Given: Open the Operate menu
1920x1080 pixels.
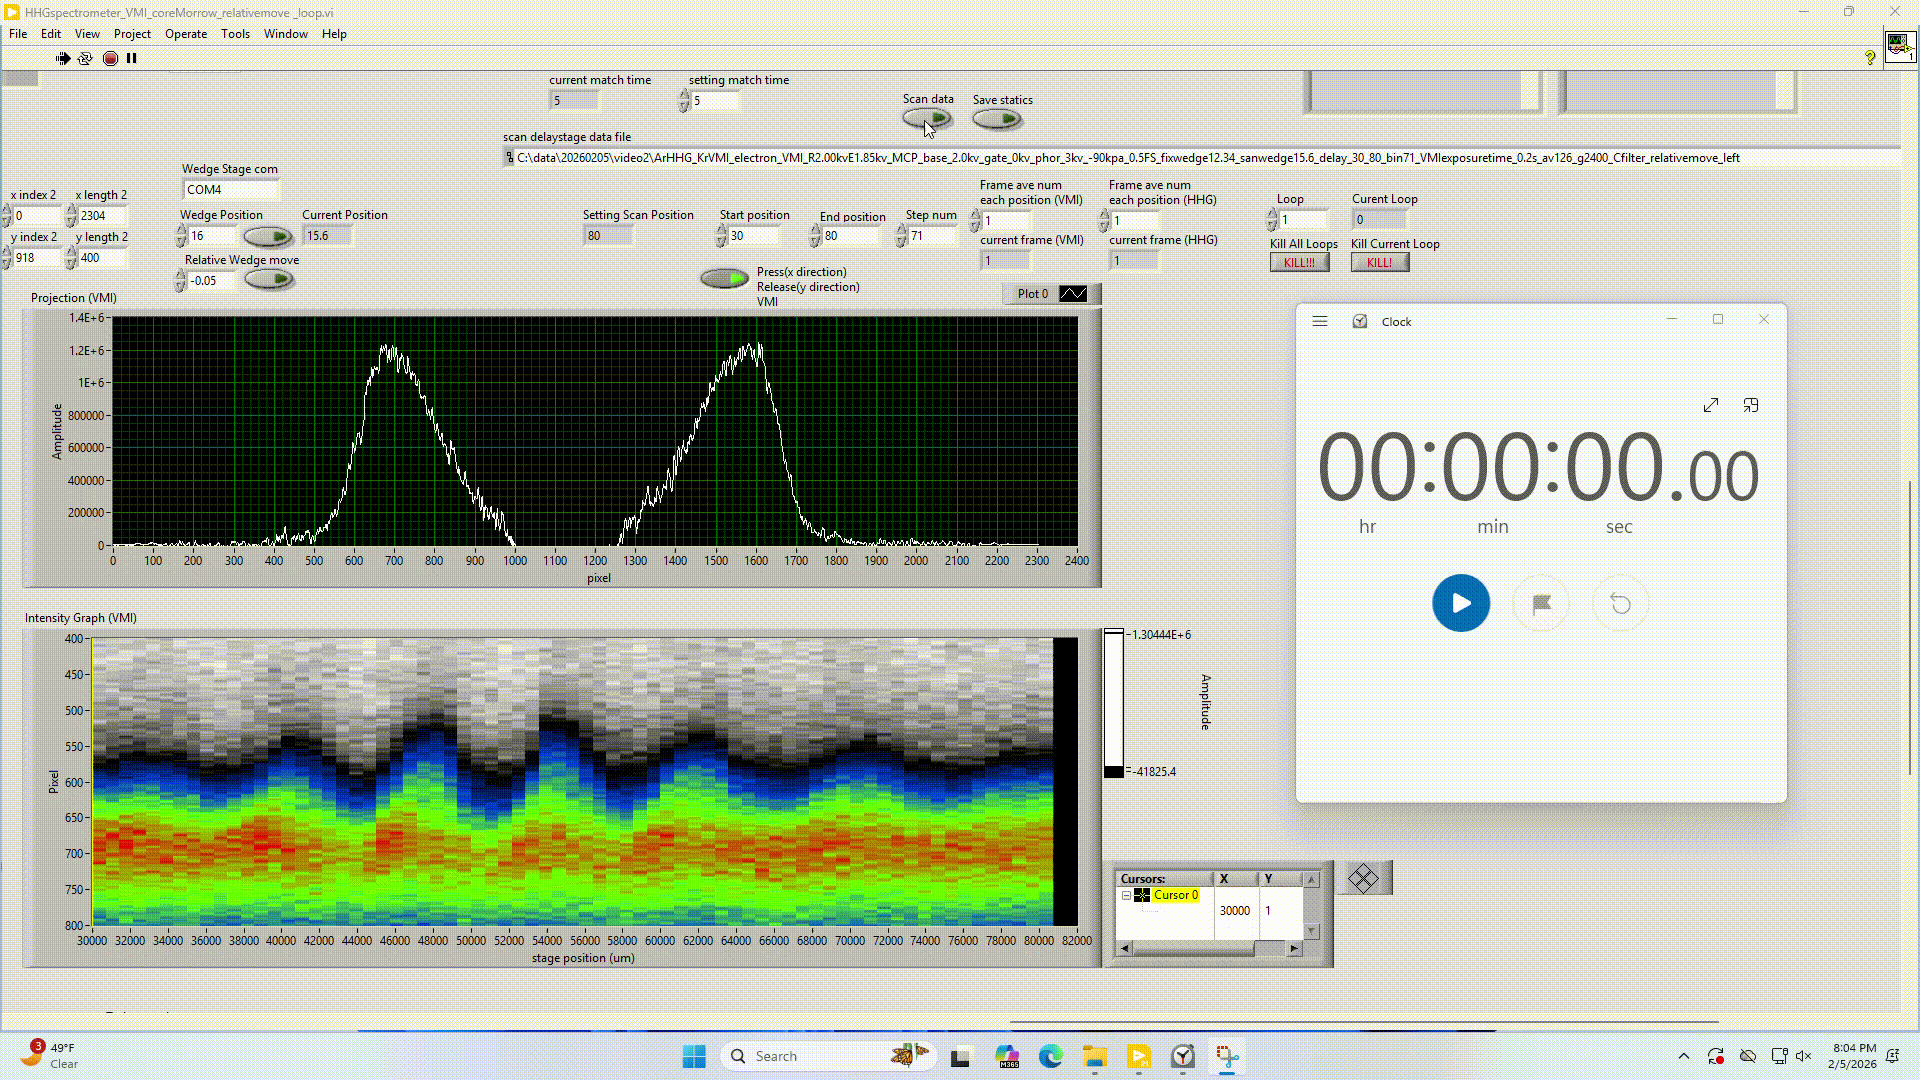Looking at the screenshot, I should click(186, 33).
